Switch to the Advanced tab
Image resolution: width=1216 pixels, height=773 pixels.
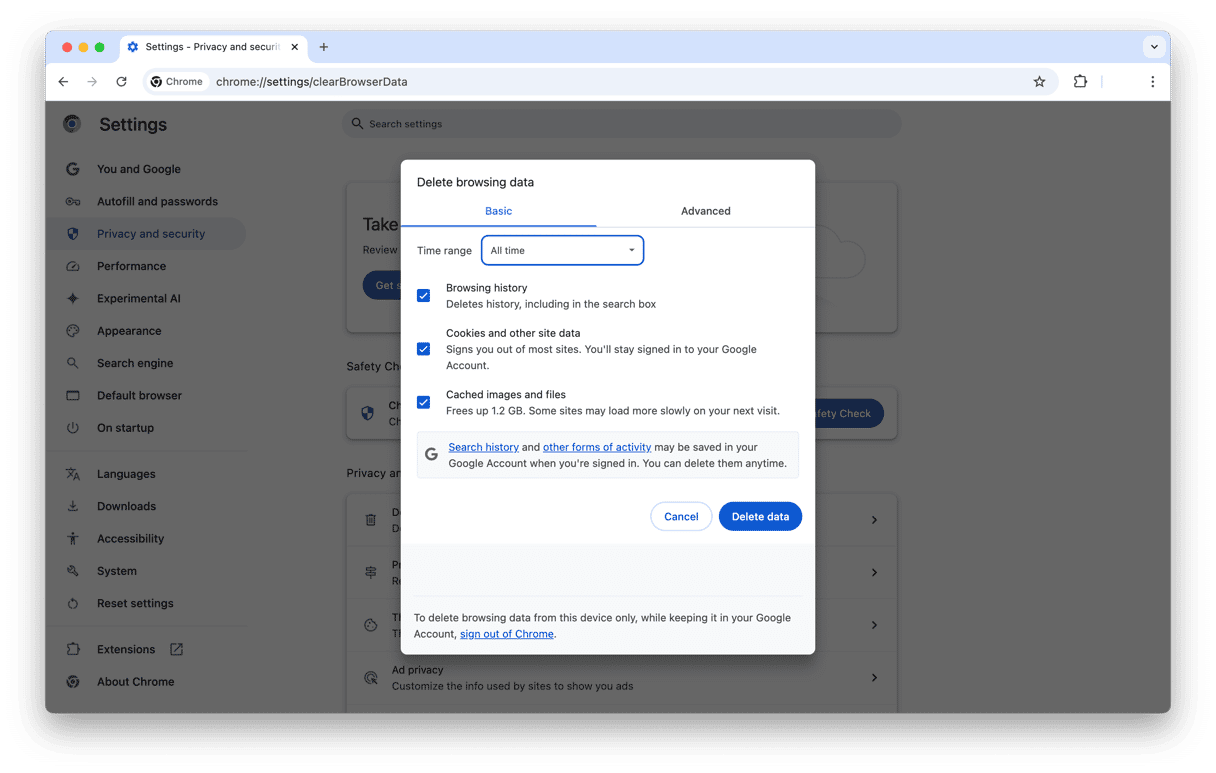(706, 211)
